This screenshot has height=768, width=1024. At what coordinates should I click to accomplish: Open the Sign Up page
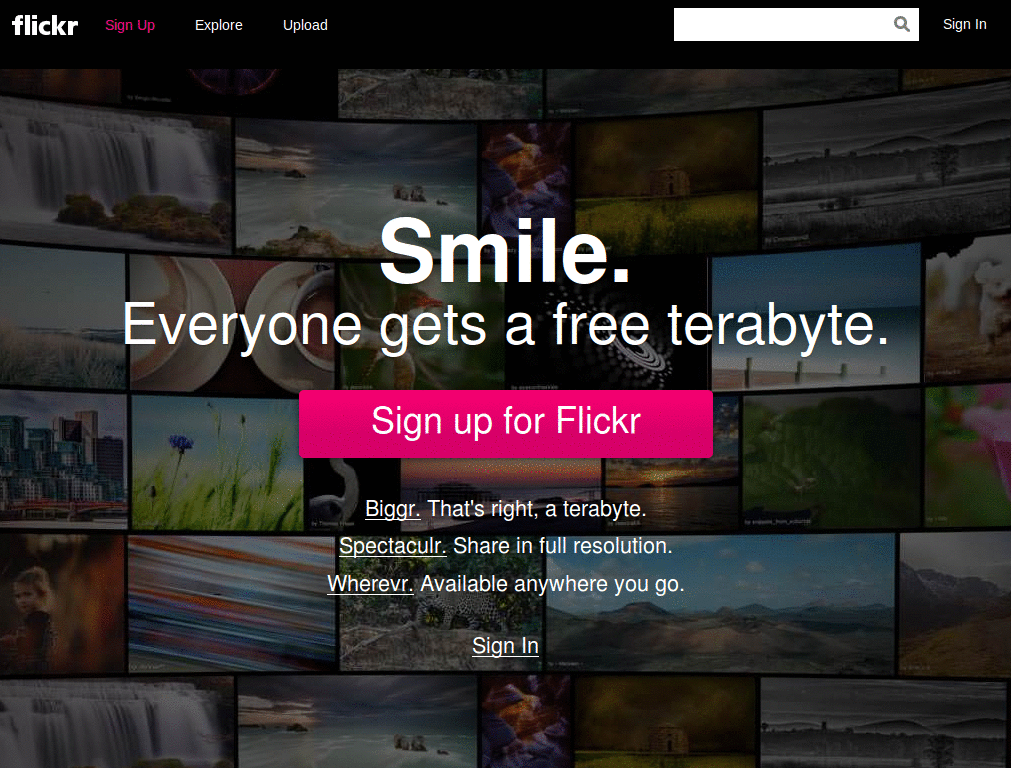[130, 25]
